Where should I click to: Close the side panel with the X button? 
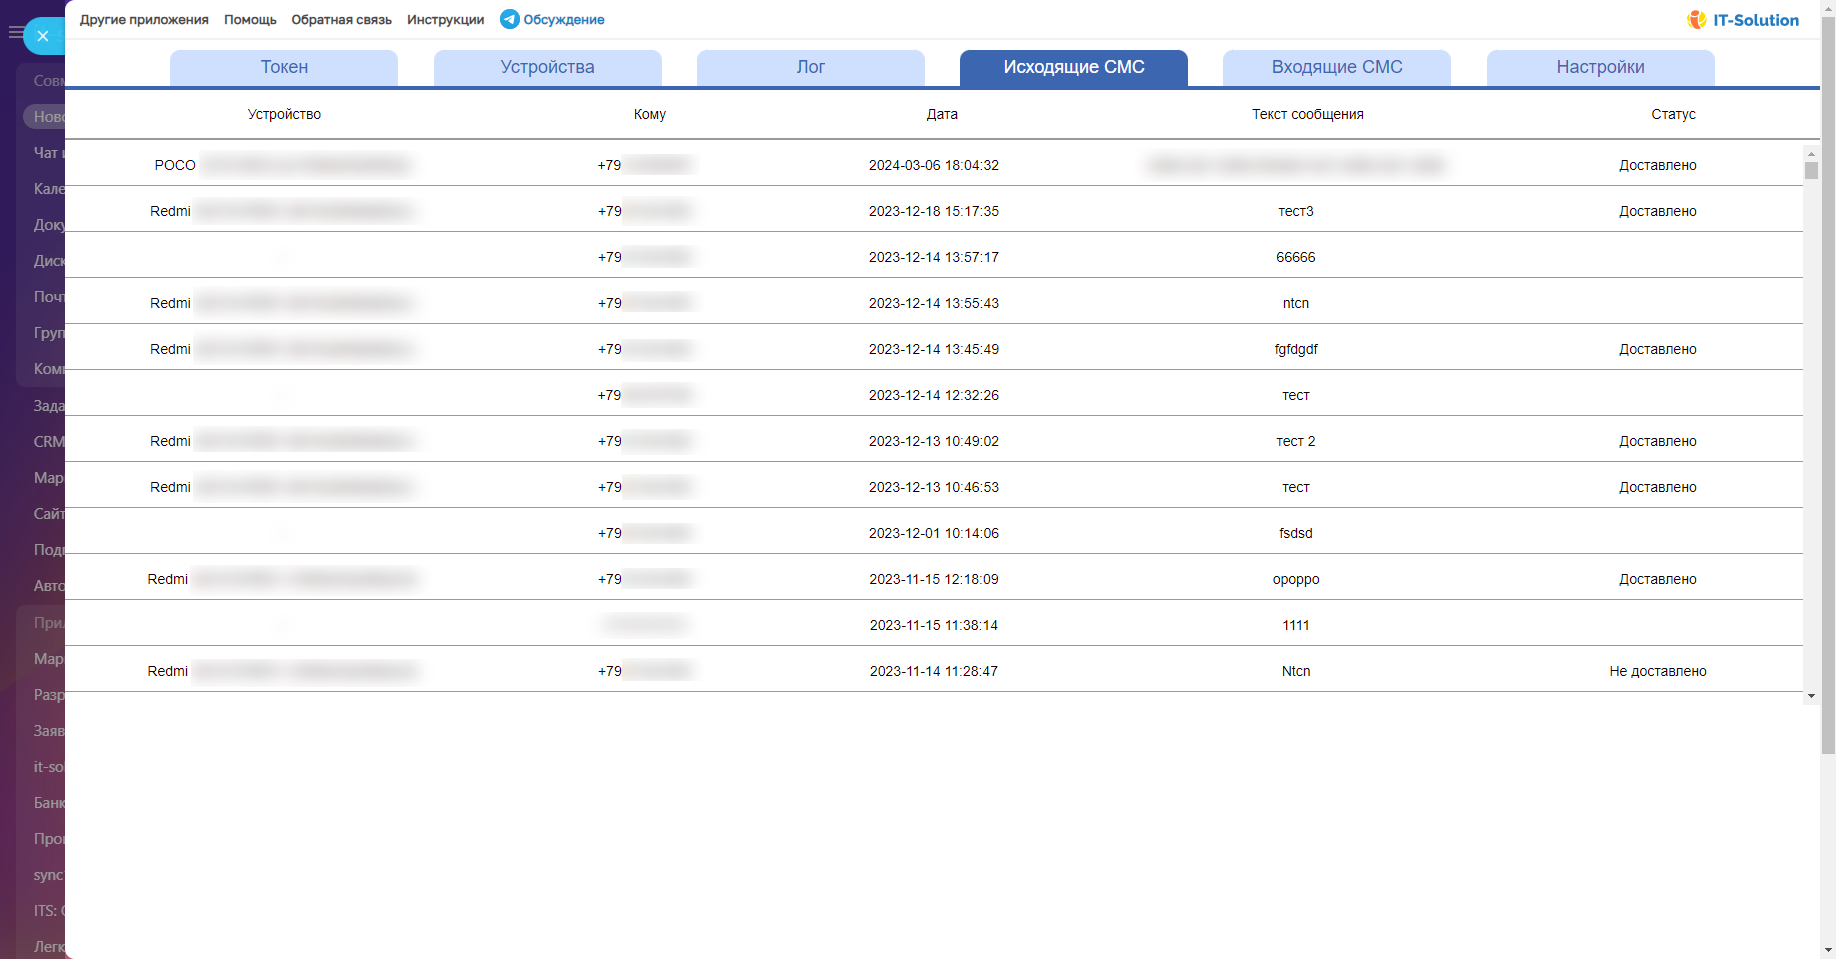pos(42,36)
